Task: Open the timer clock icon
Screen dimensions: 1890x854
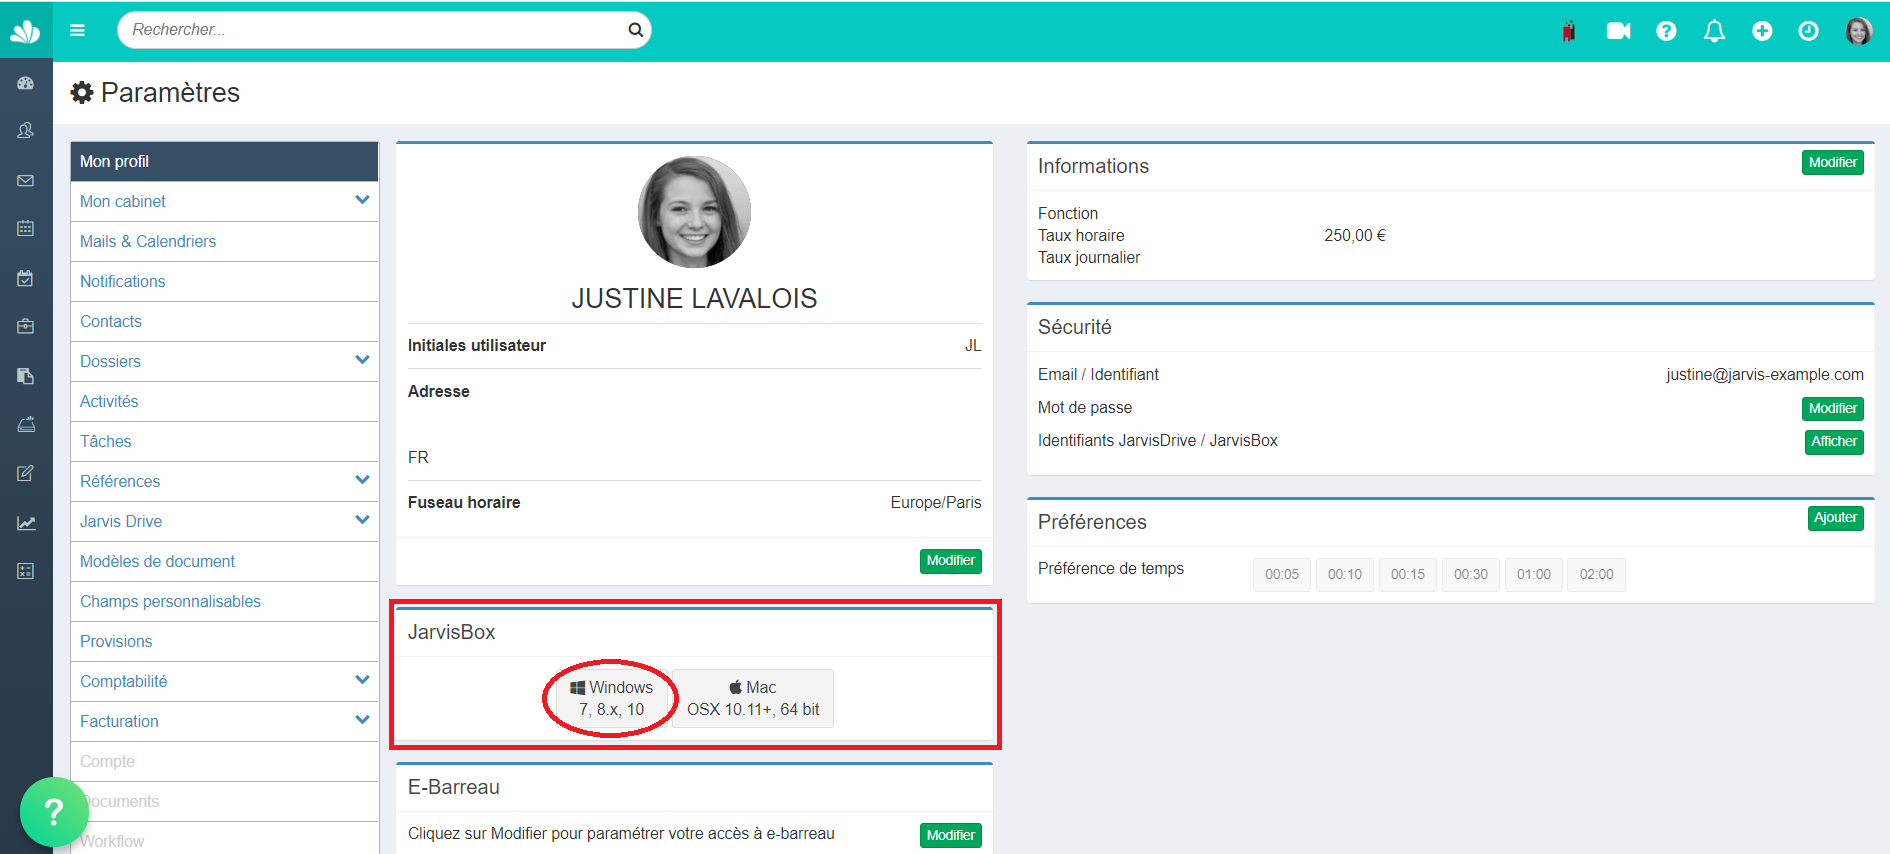Action: click(x=1808, y=31)
